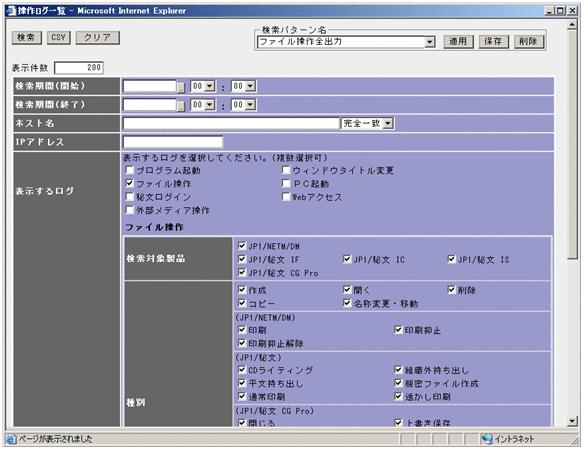Screen dimensions: 585x451
Task: Open the end period minute dropdown
Action: pos(250,105)
